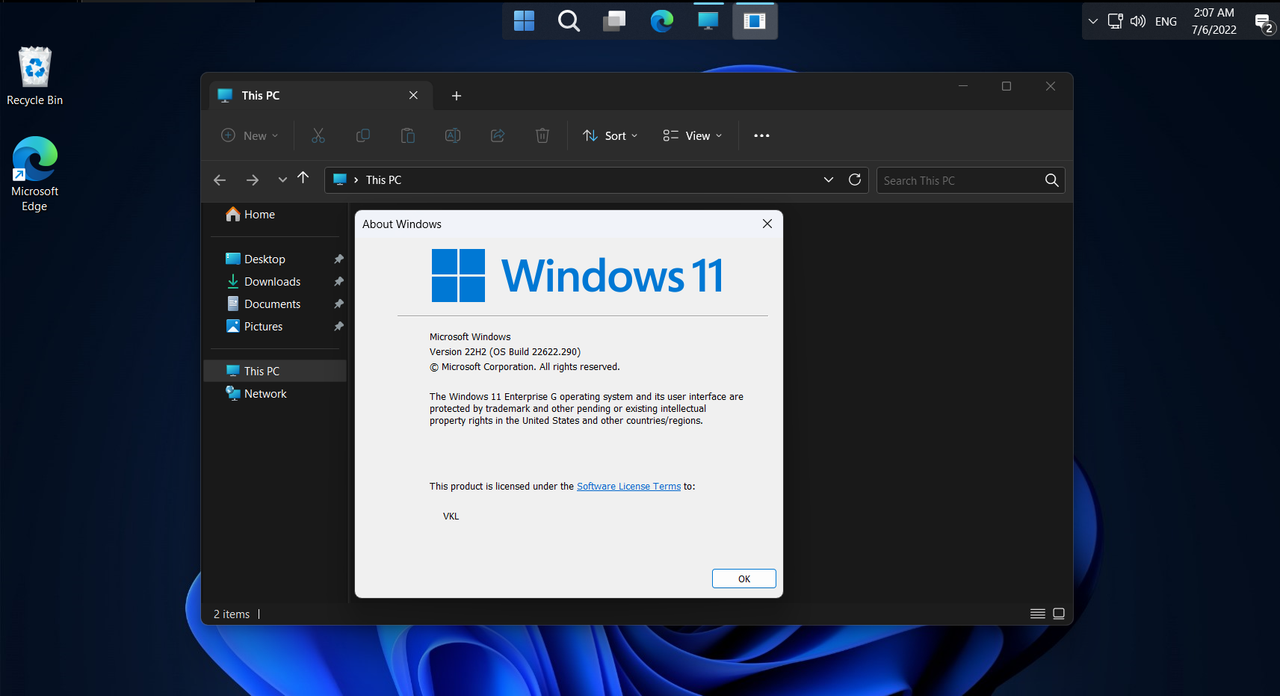Maximize the File Explorer window
Viewport: 1280px width, 696px height.
[x=1007, y=87]
